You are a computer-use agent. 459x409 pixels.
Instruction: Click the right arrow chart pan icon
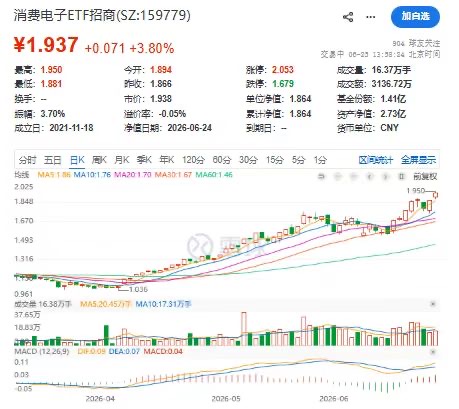click(x=385, y=177)
